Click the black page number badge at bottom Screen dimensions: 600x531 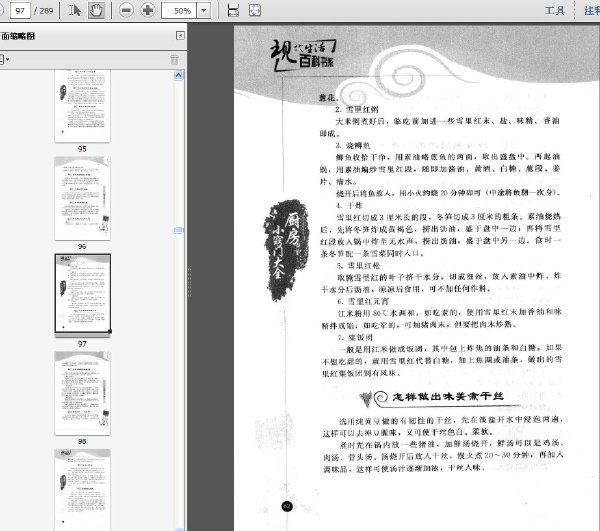pyautogui.click(x=287, y=507)
